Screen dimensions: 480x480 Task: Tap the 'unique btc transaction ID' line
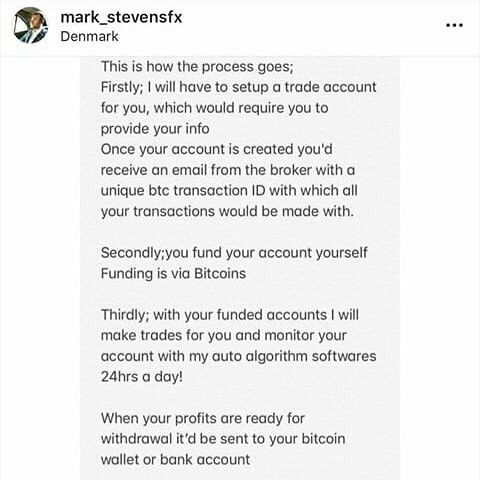(x=229, y=191)
